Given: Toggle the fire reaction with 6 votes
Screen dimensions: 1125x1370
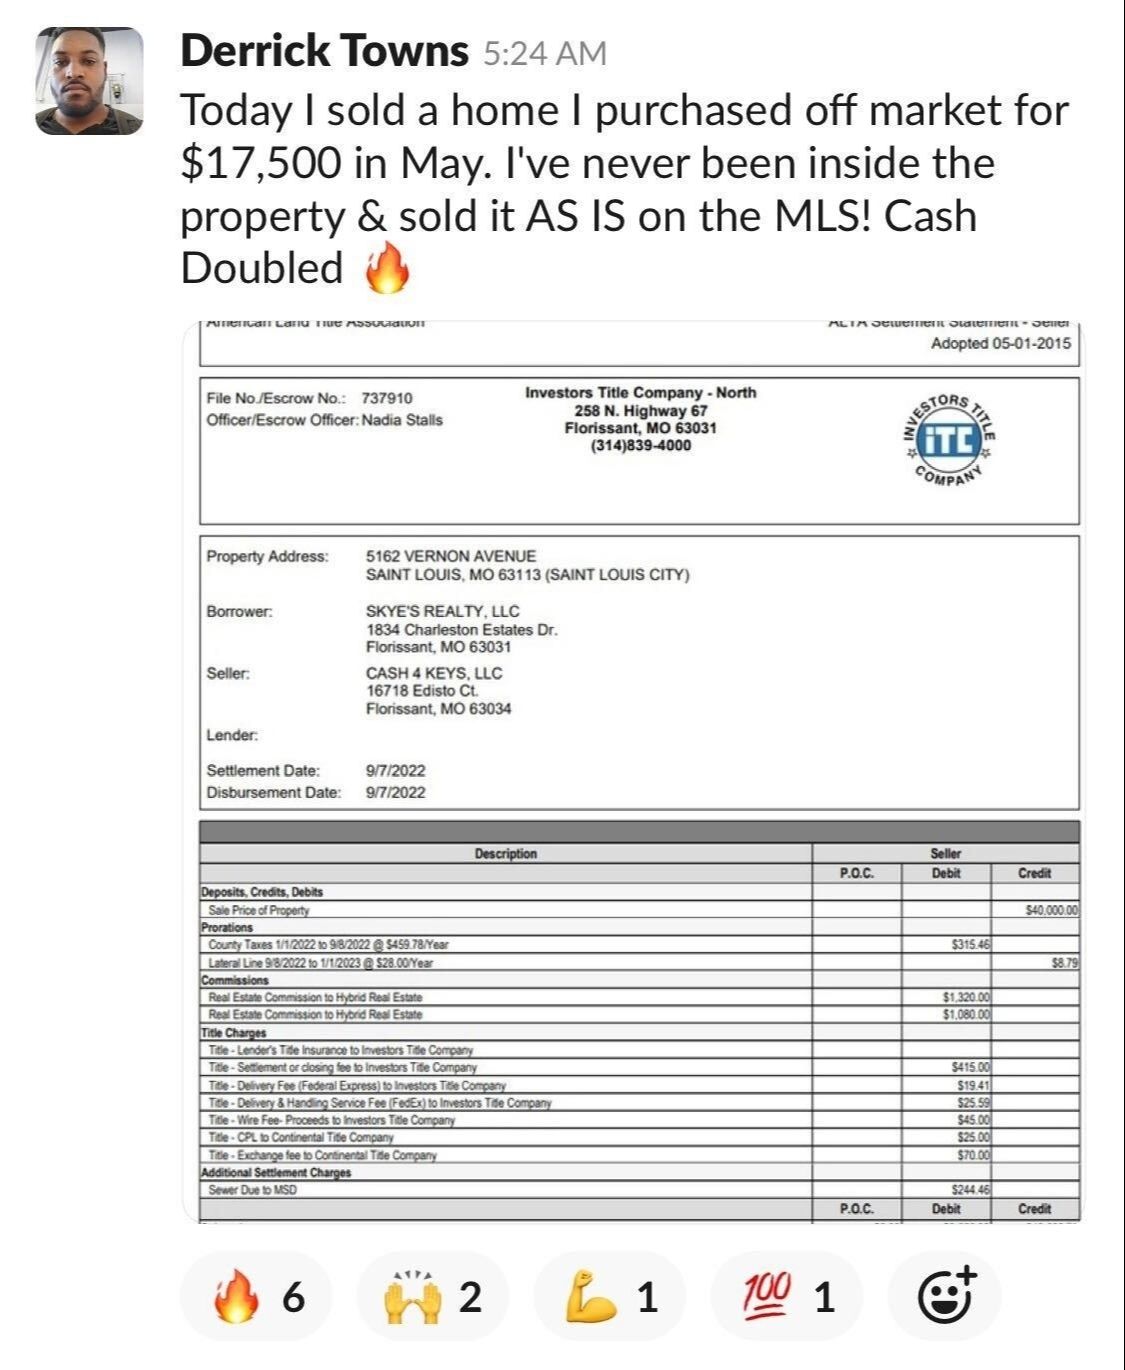Looking at the screenshot, I should point(256,1297).
